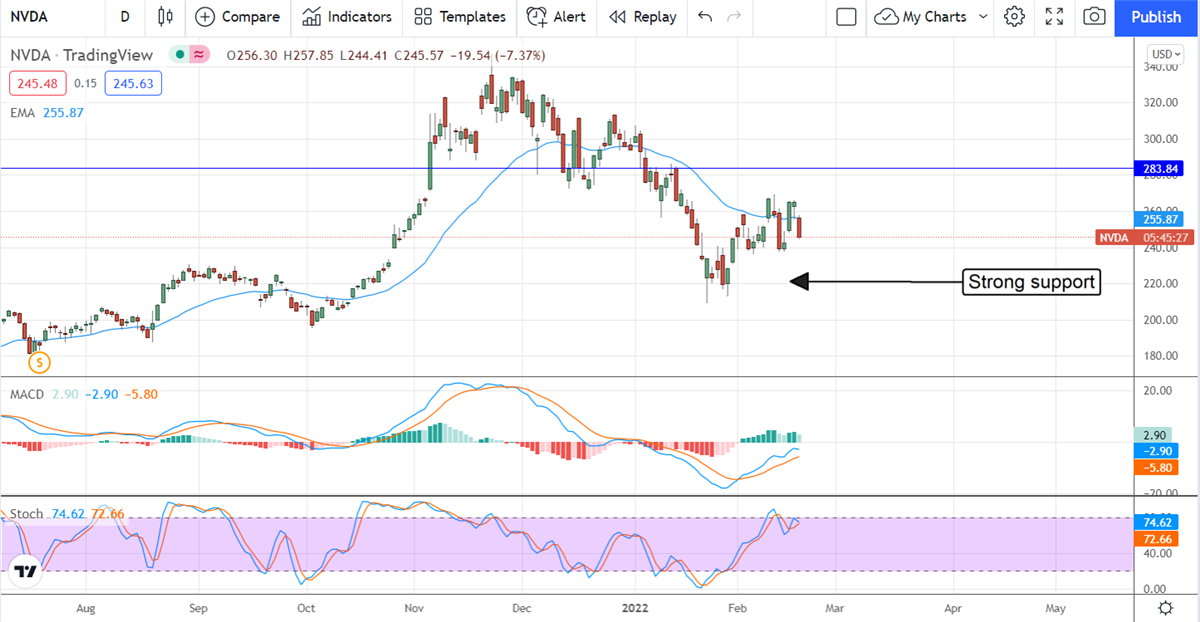Enter fullscreen mode

click(1054, 17)
